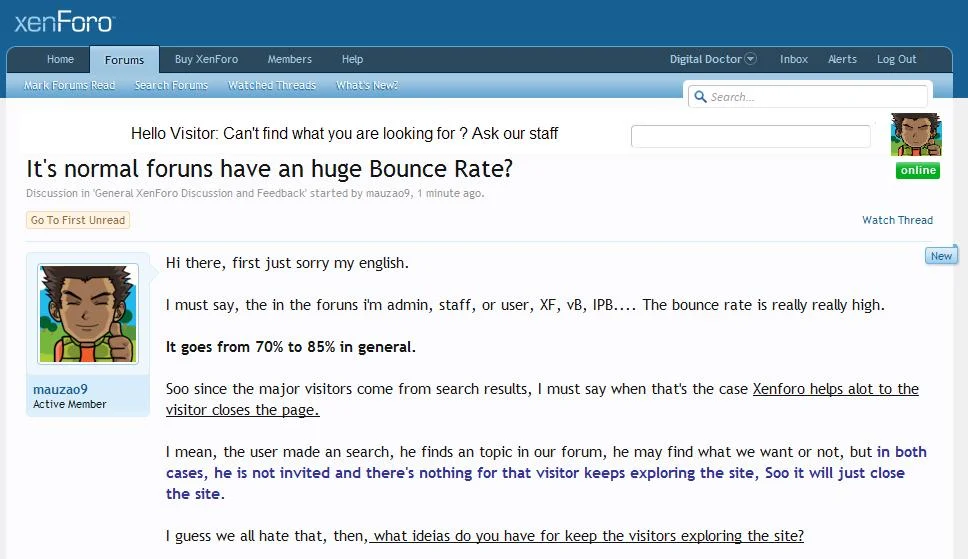Click '1 minute ago' timestamp
The height and width of the screenshot is (559, 968).
coord(448,193)
